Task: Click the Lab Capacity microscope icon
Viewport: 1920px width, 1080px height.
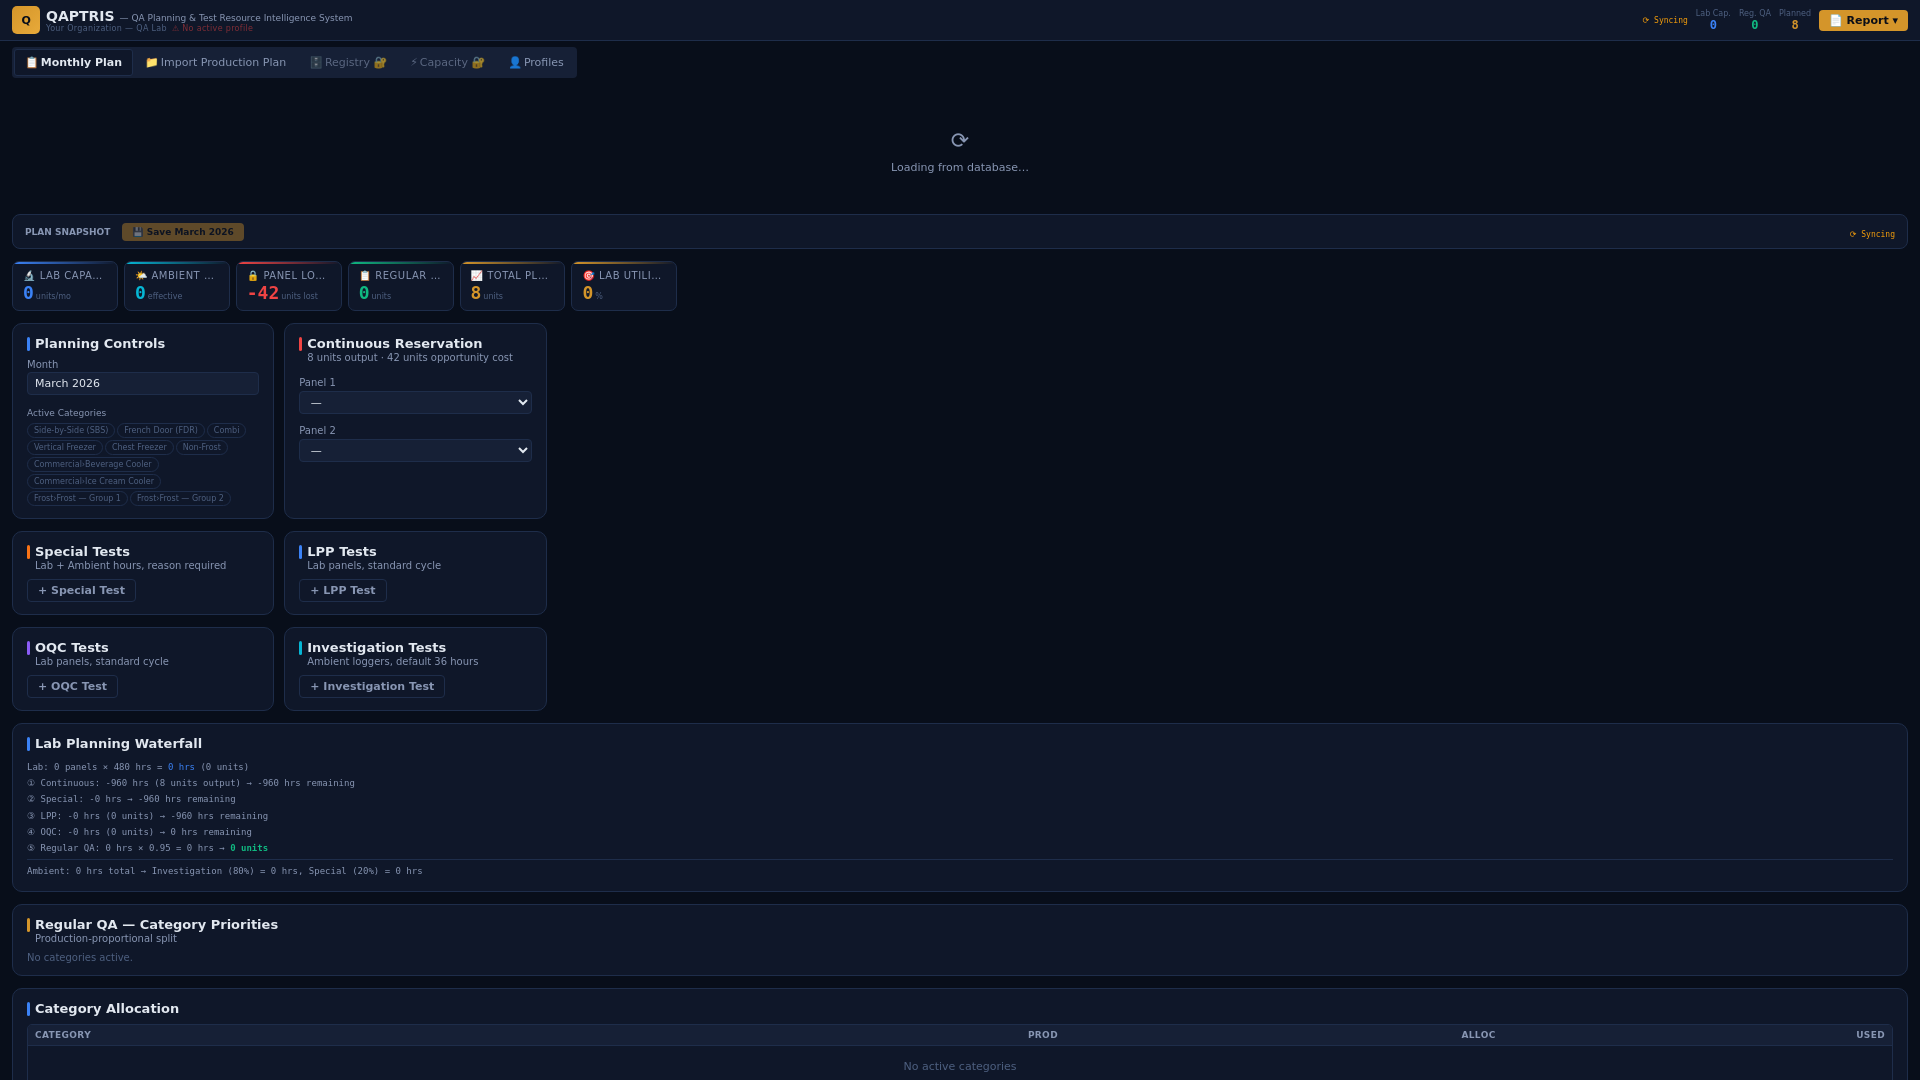Action: click(29, 276)
